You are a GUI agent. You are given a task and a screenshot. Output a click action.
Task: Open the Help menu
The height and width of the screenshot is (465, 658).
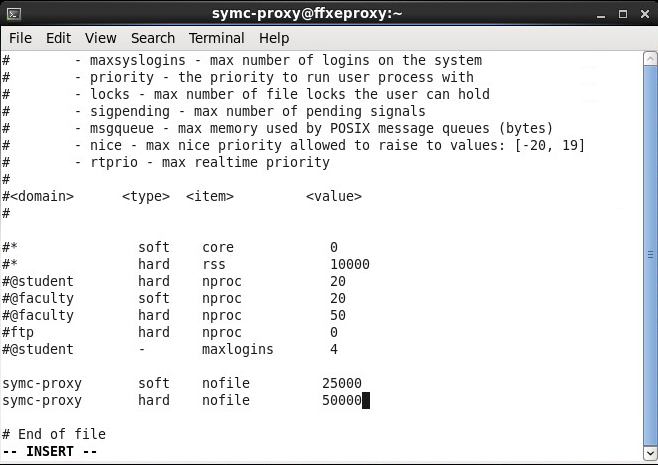(x=273, y=38)
